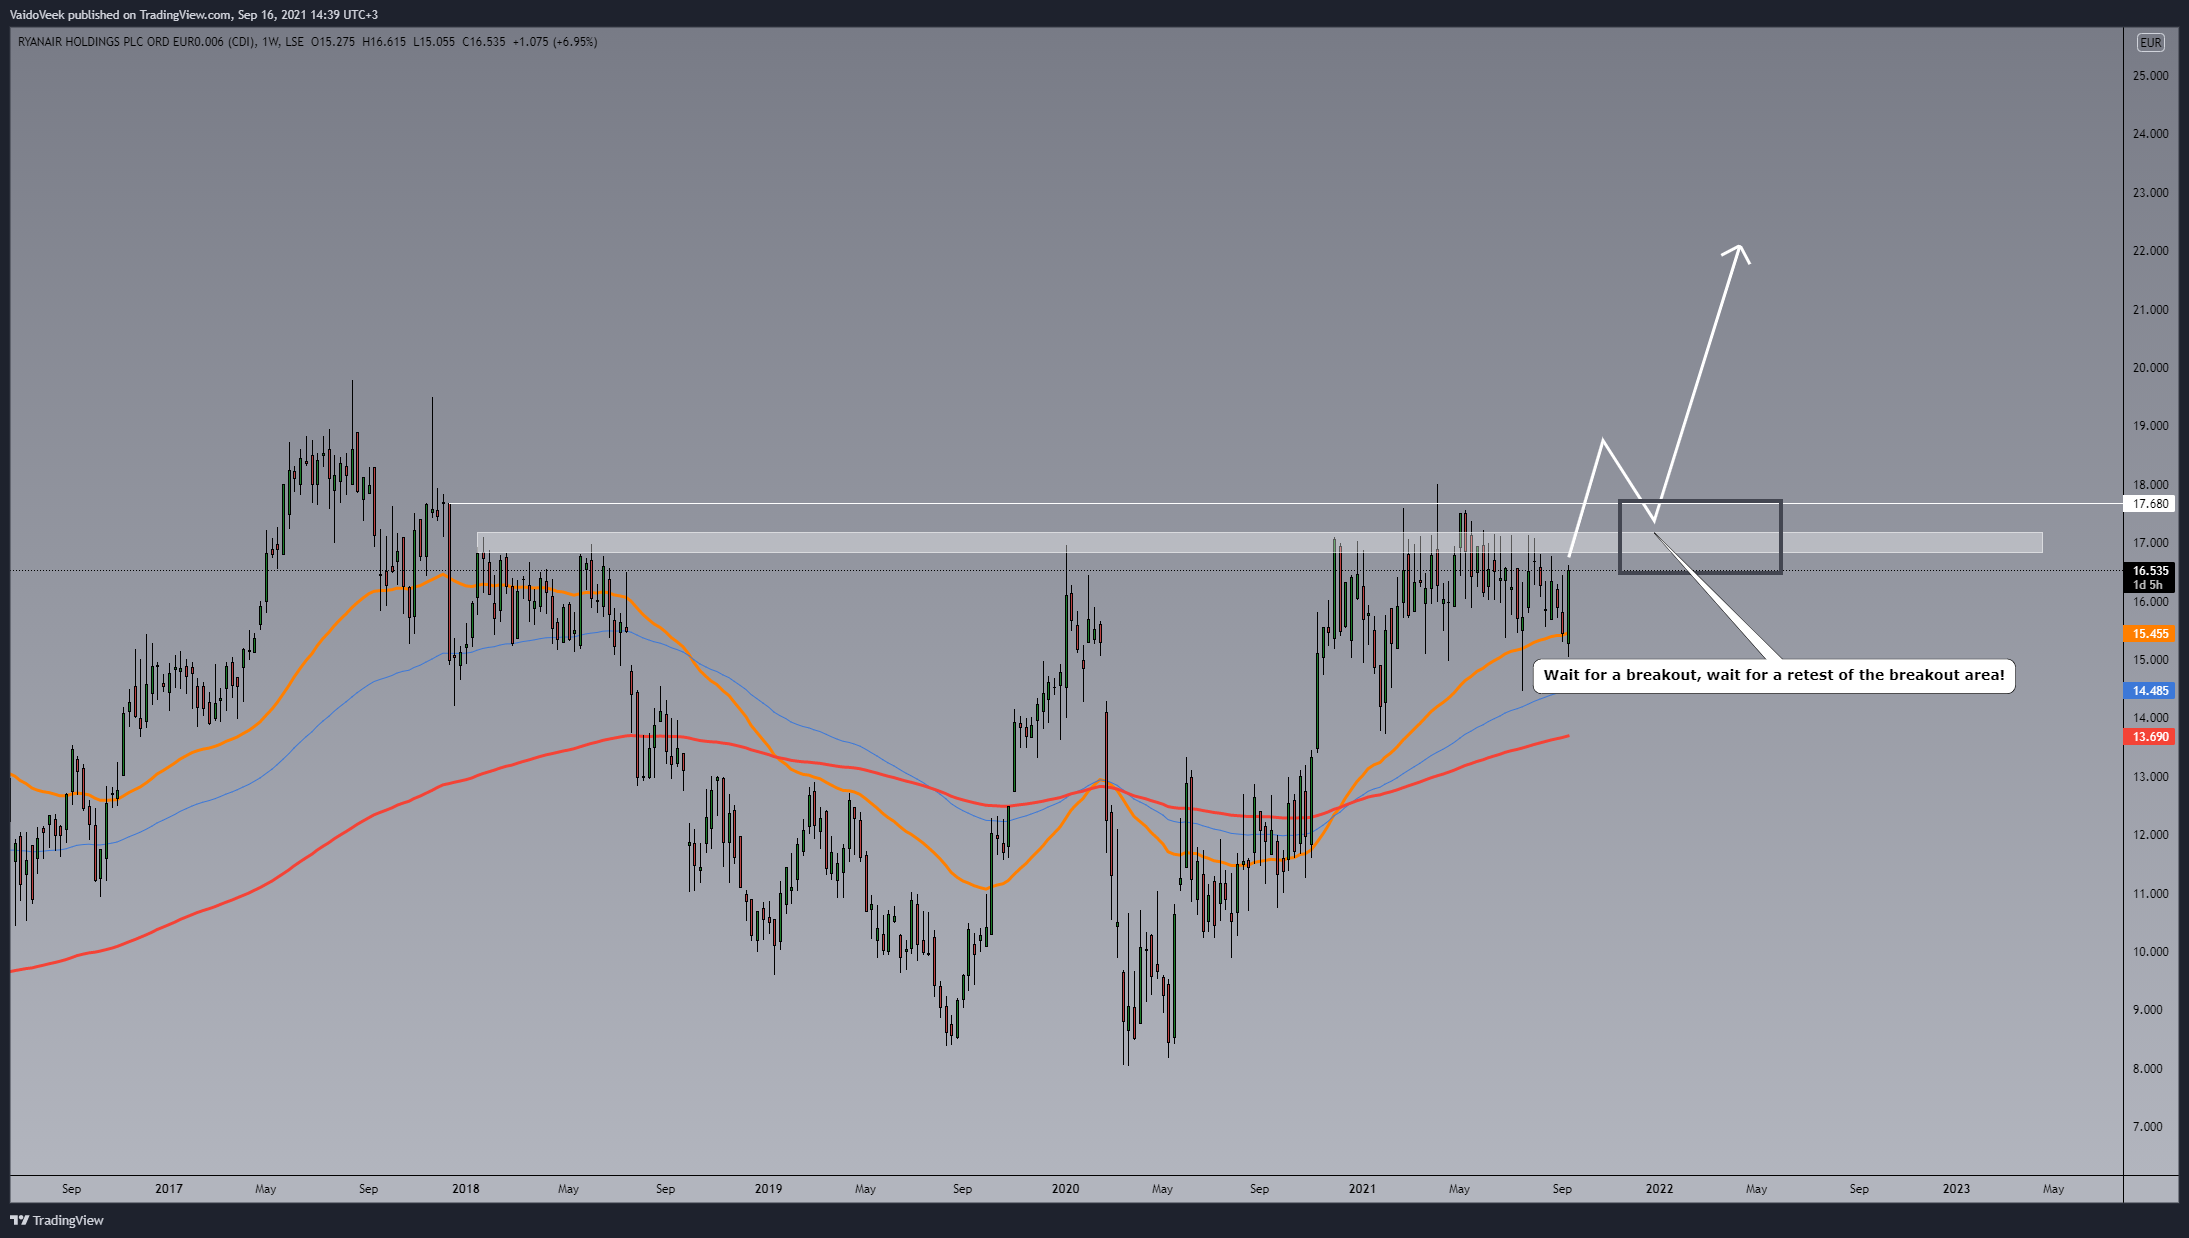
Task: Click the EUR currency badge
Action: coord(2150,42)
